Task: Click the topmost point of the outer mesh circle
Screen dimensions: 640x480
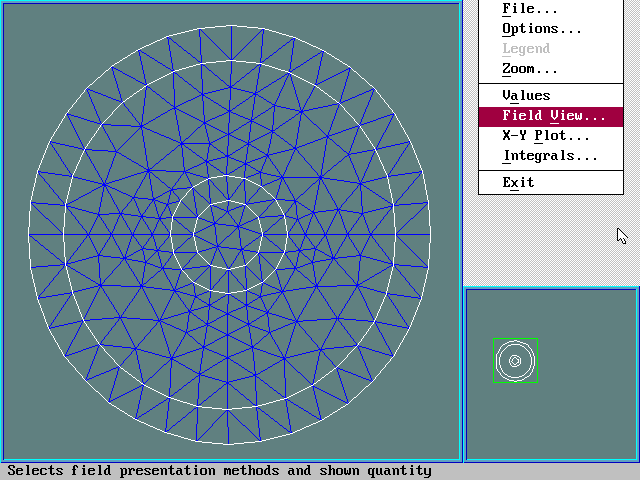Action: point(229,26)
